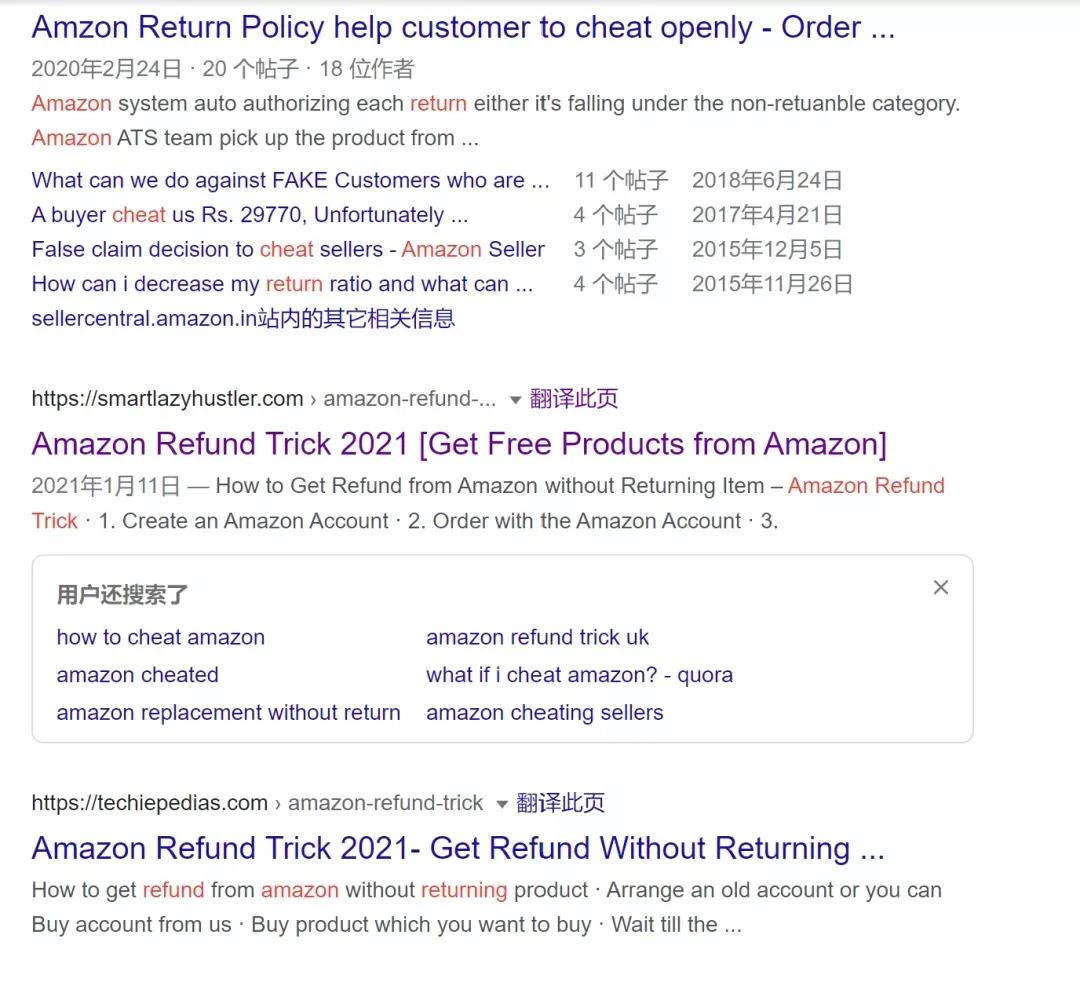Open "Amazon Refund Trick 2021- Get Refund Without Returning"
Screen dimensions: 1080x986
pos(458,848)
